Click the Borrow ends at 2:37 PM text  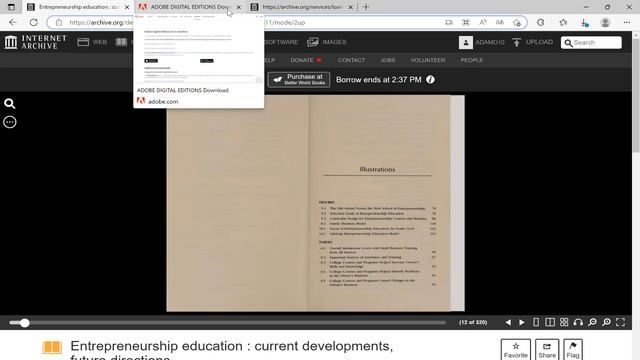click(378, 80)
